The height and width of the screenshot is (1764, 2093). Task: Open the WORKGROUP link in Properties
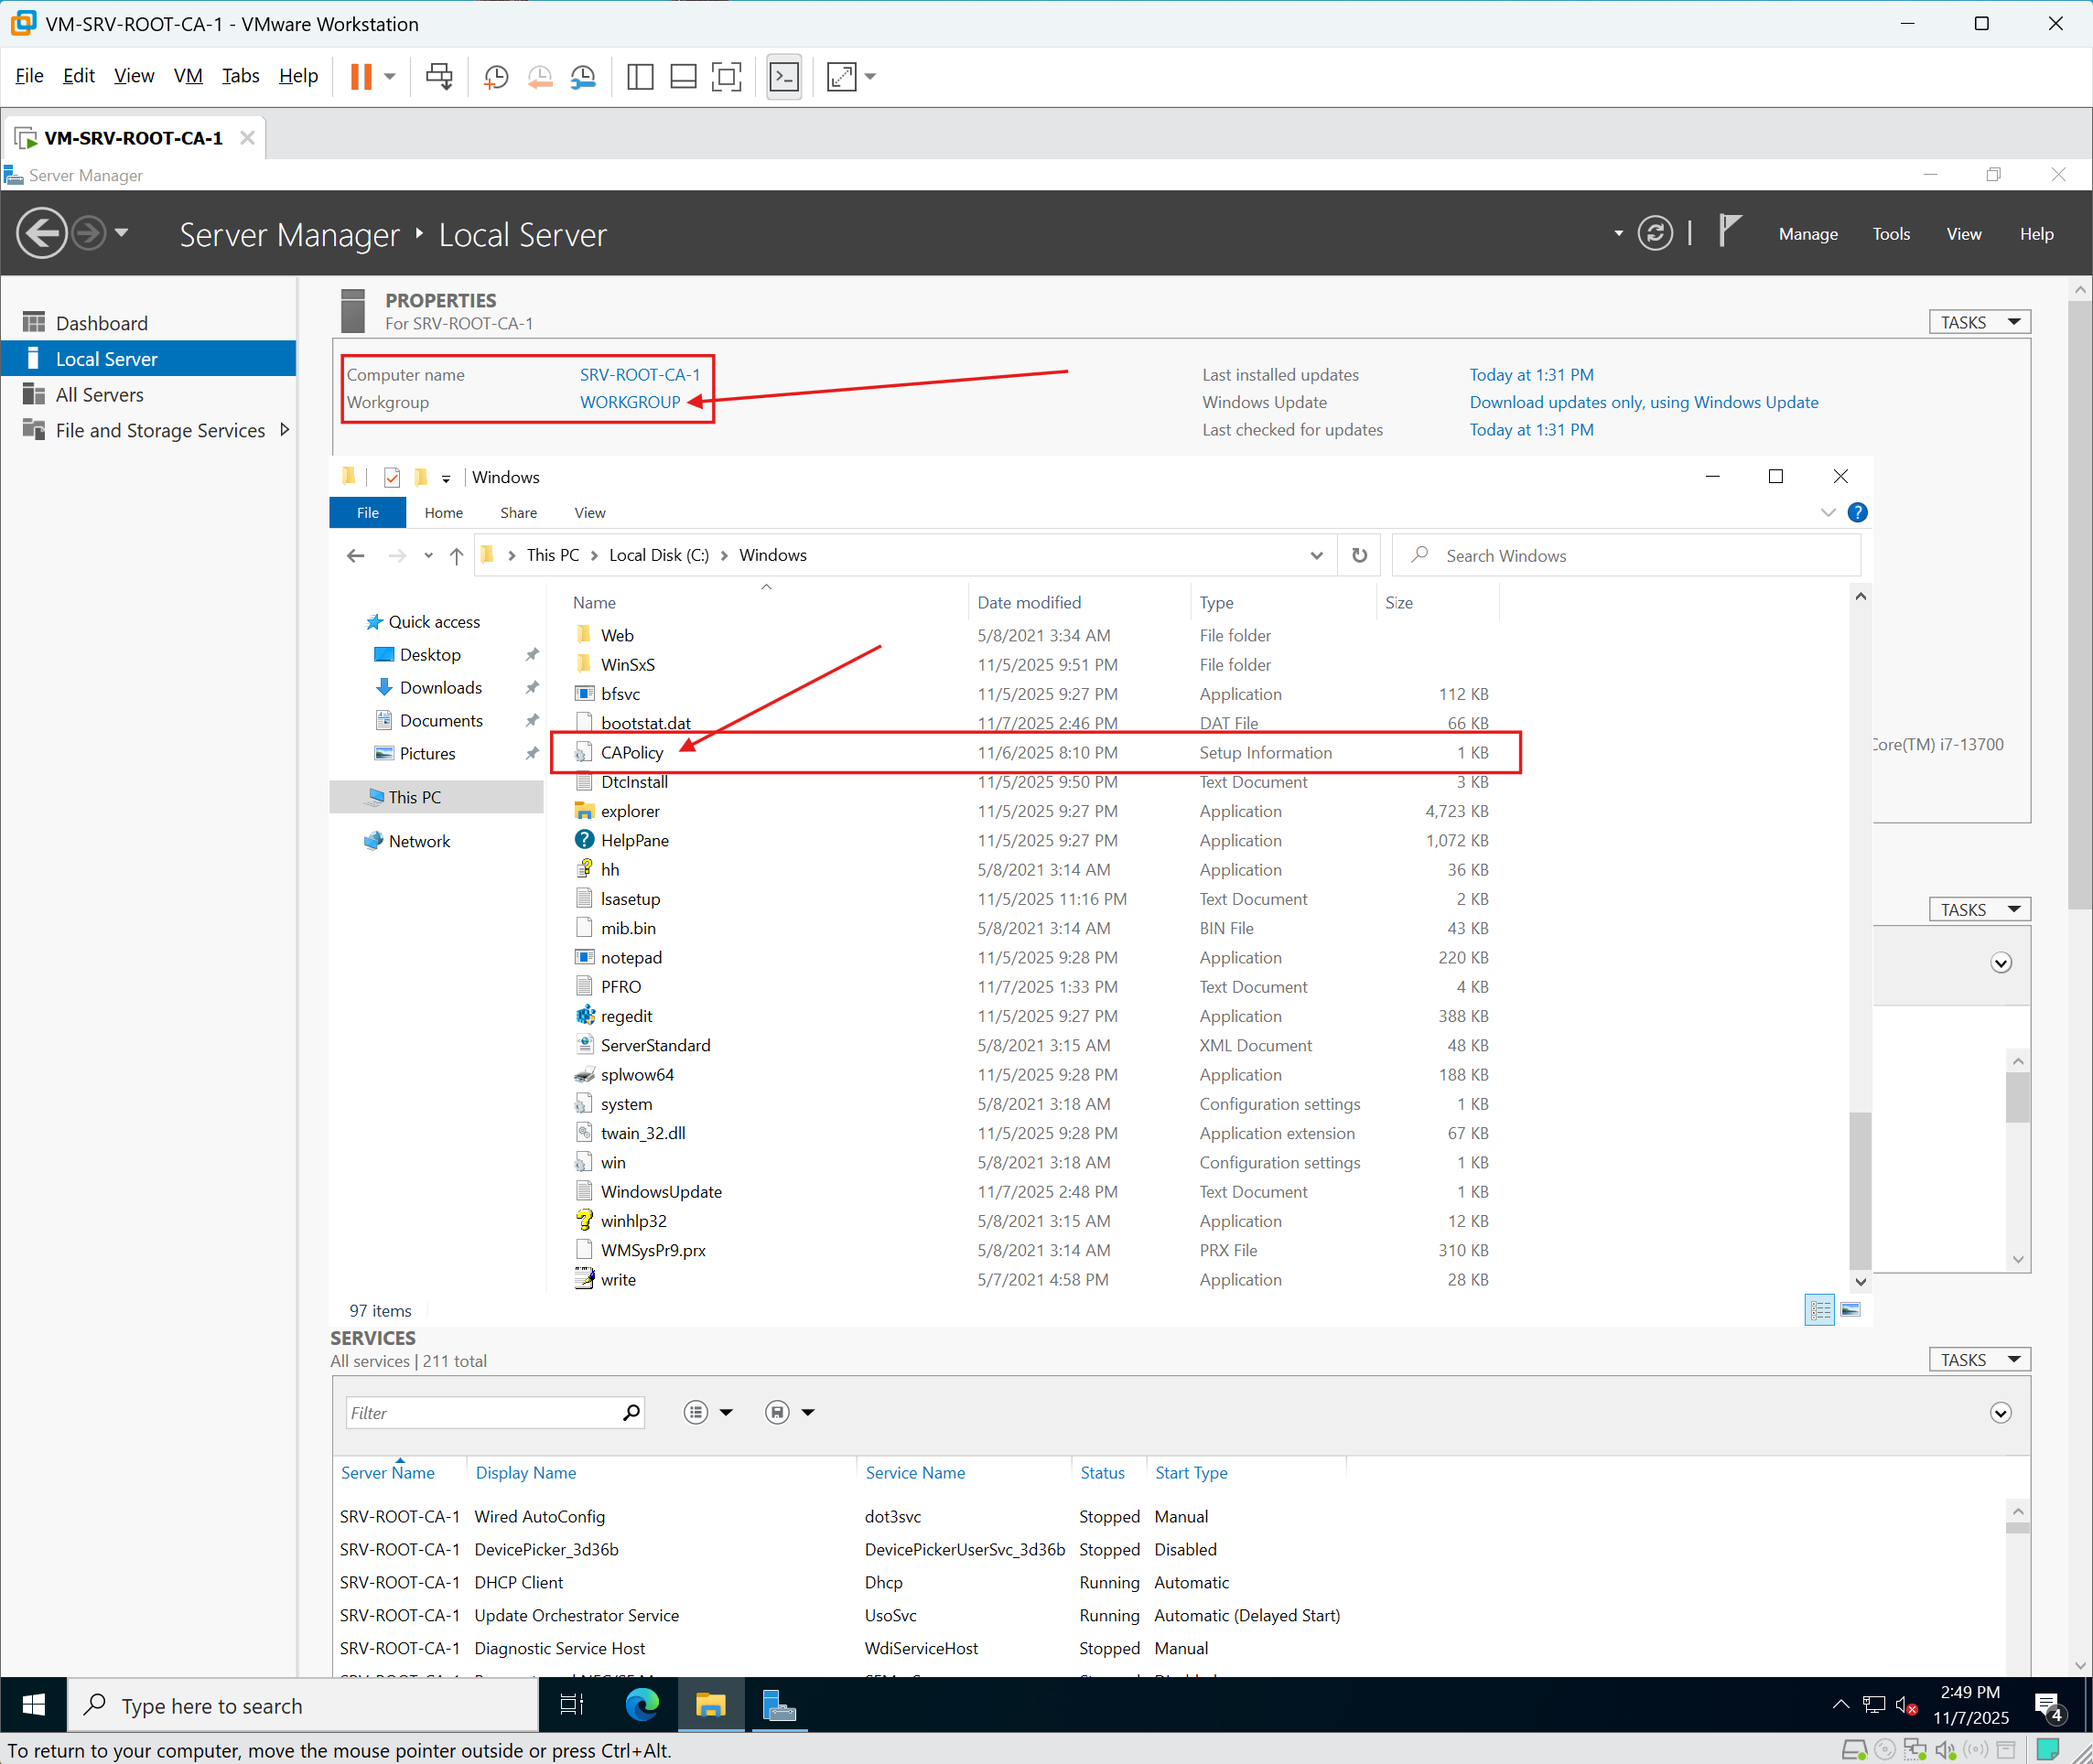point(630,402)
